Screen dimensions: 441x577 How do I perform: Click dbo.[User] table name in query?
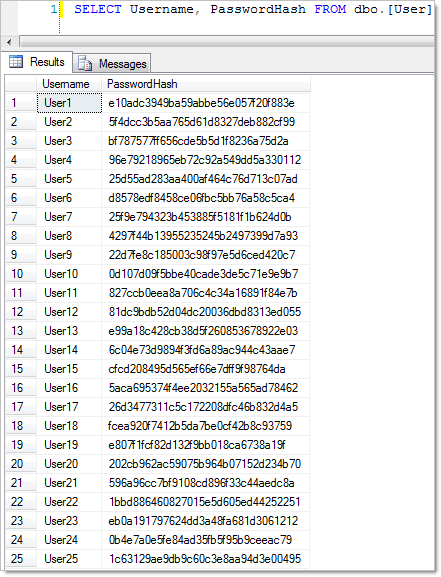point(392,9)
